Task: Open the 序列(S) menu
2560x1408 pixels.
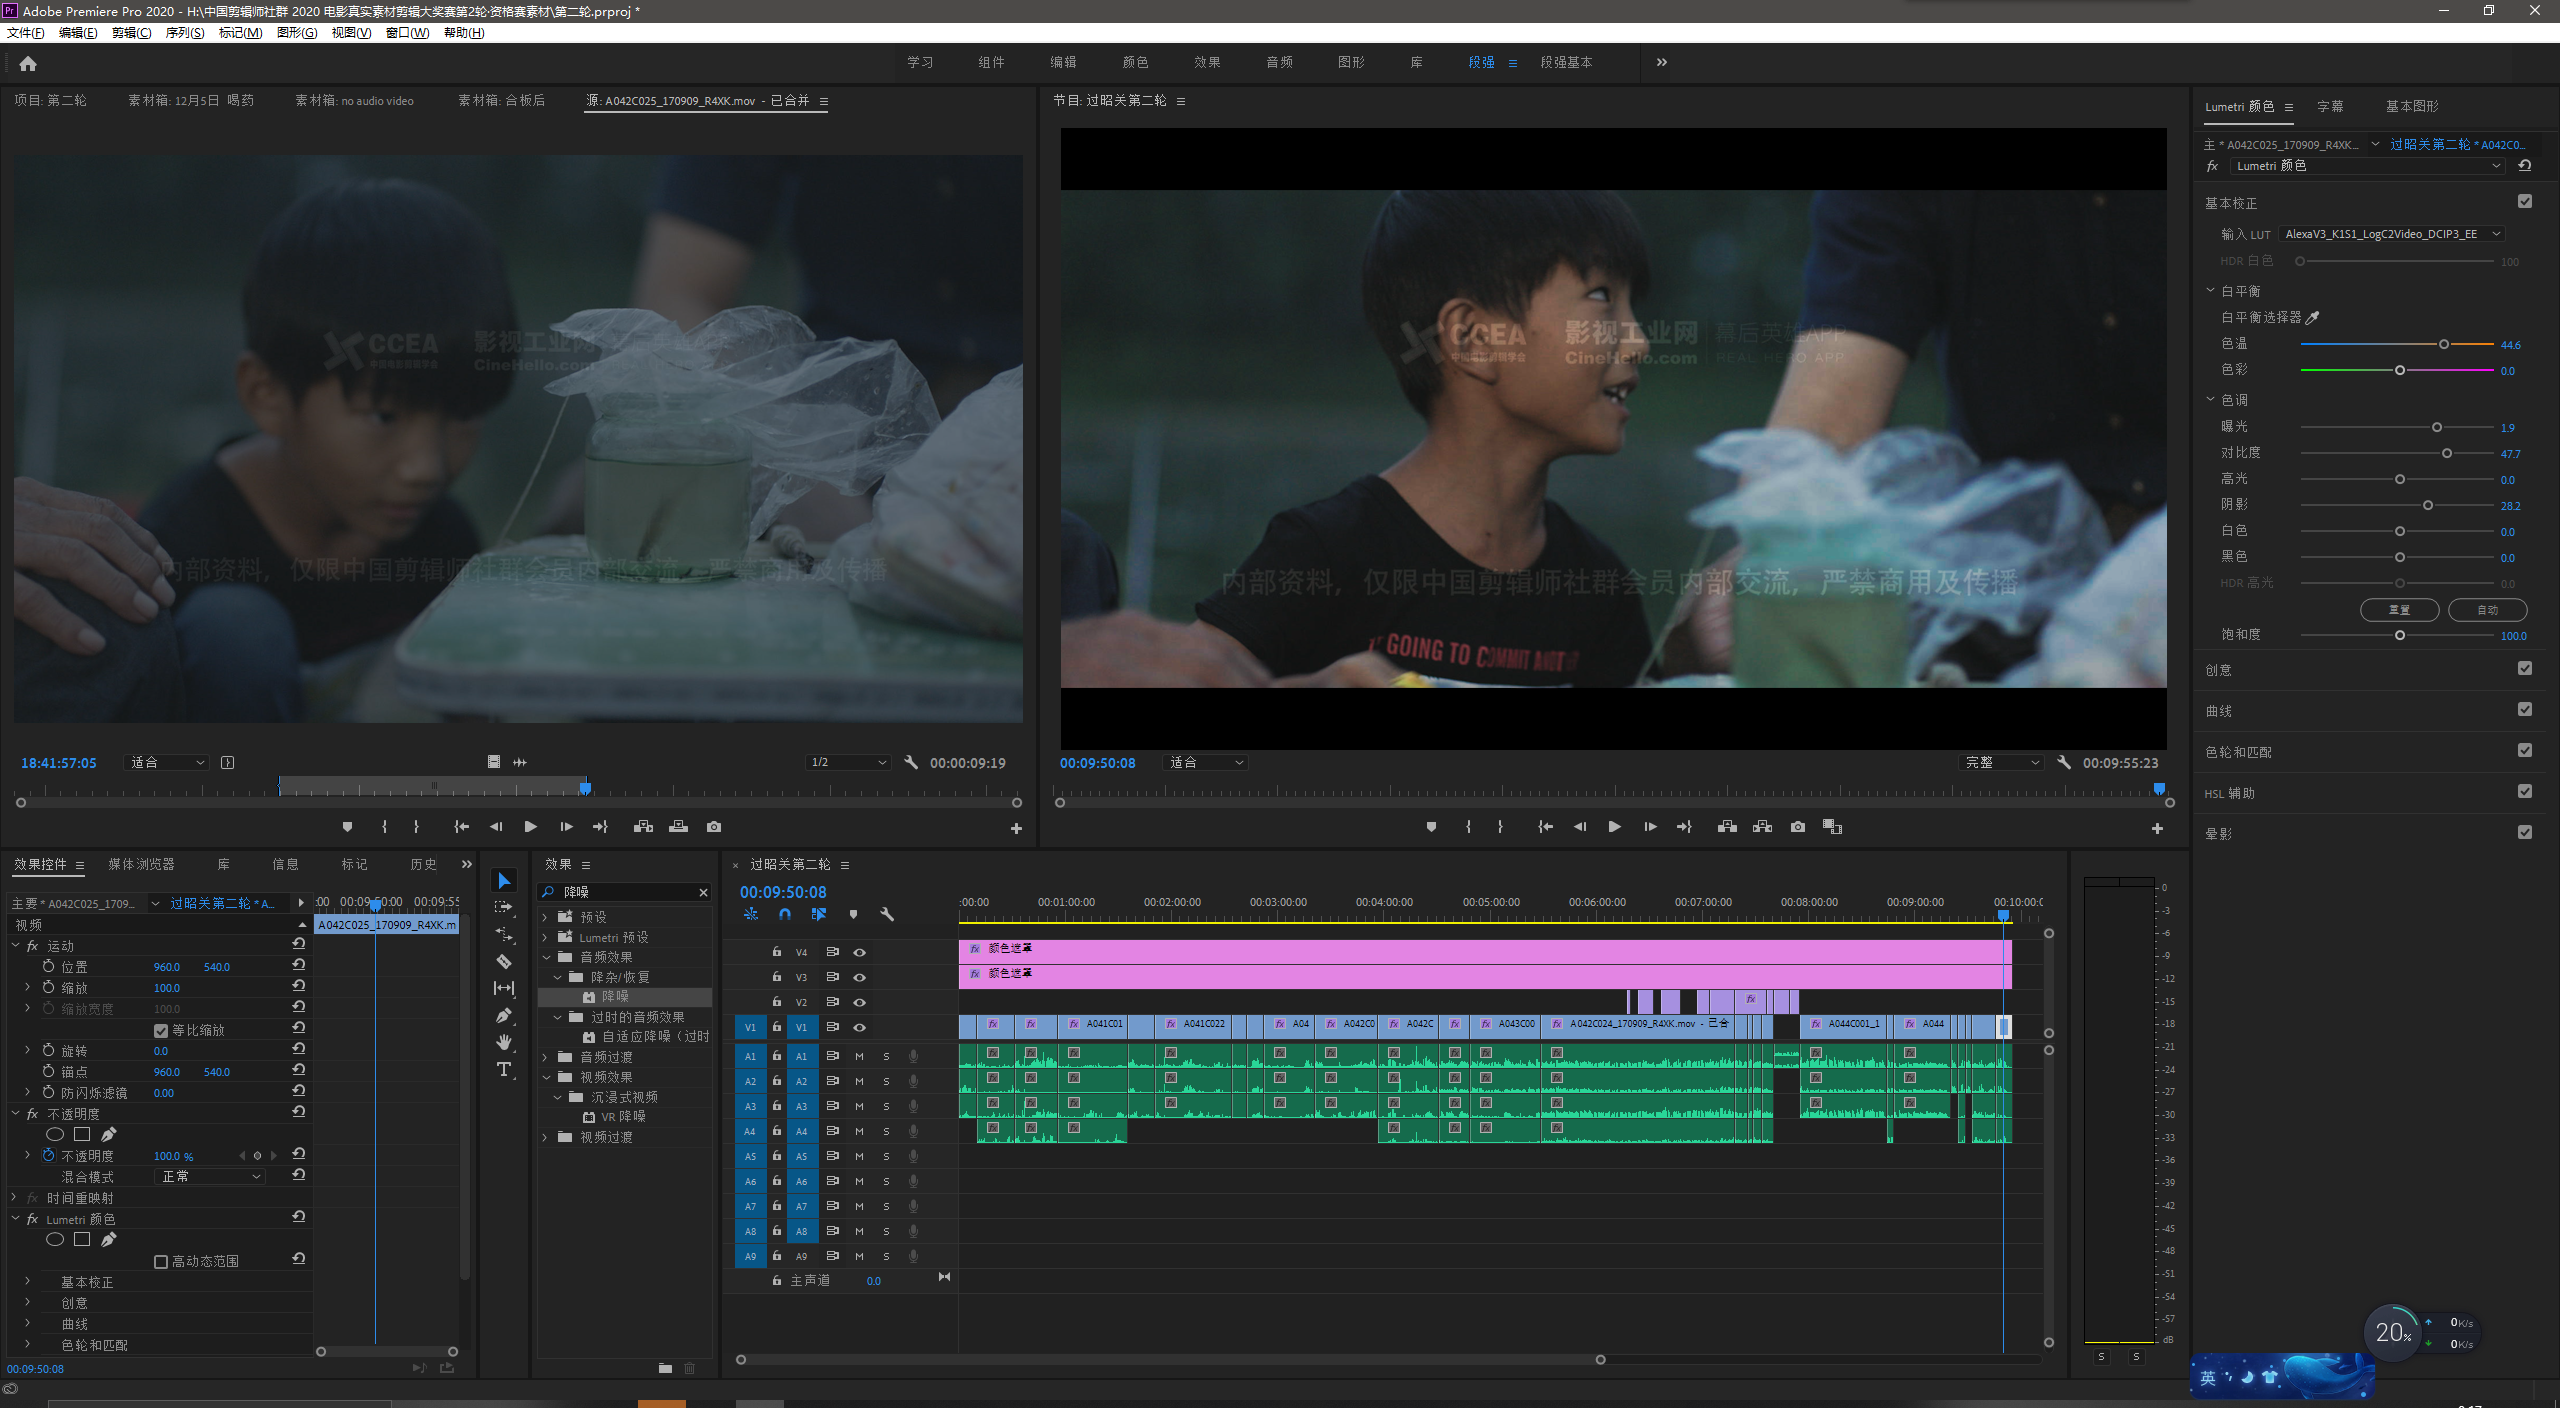Action: pos(184,33)
